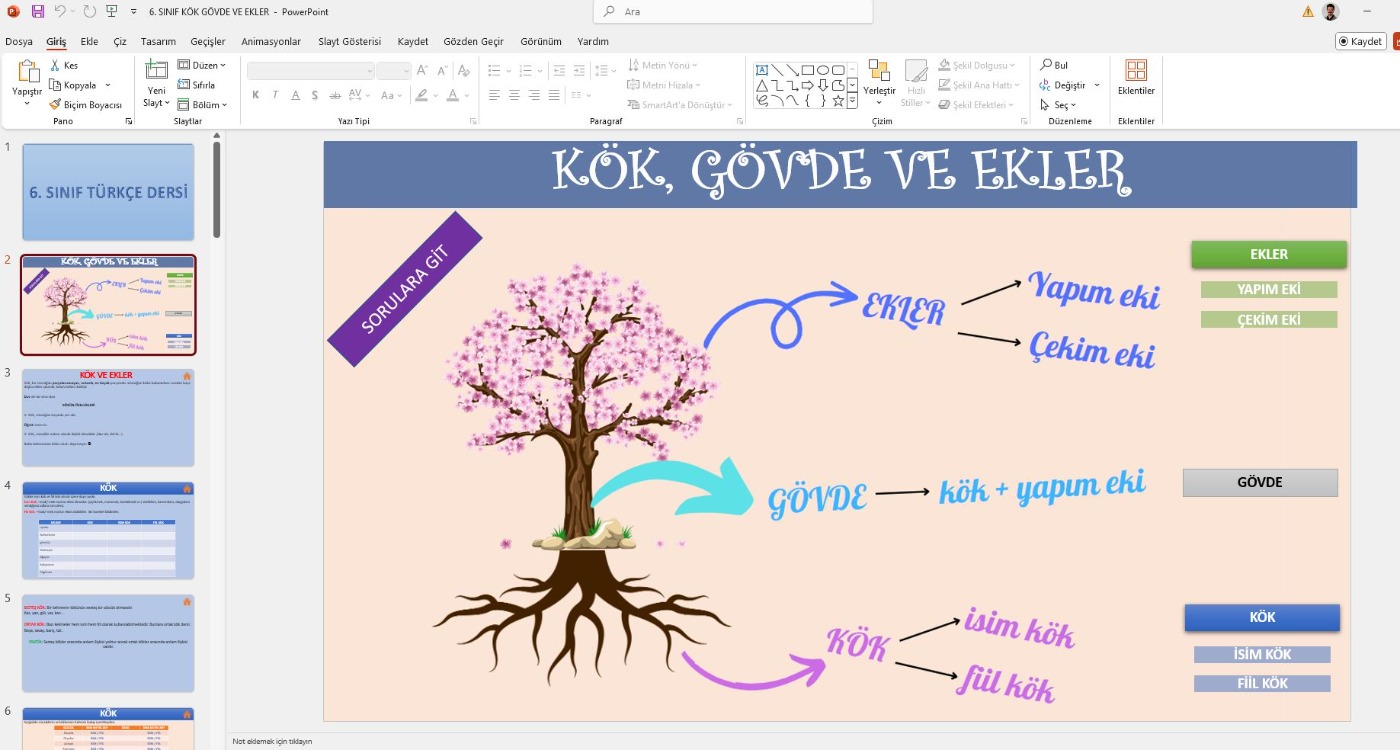Apply the text highlight color swatch
This screenshot has height=750, width=1400.
(x=421, y=95)
